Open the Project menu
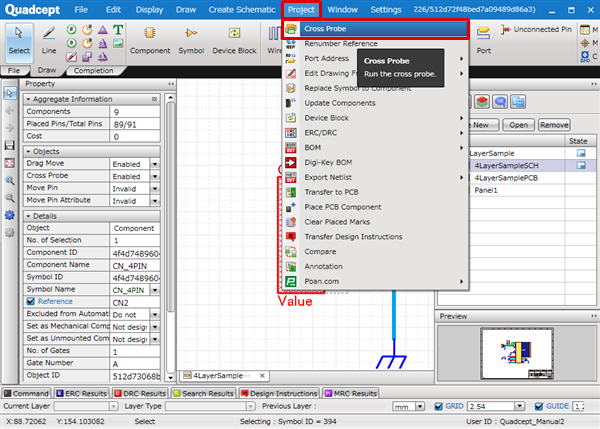This screenshot has height=429, width=600. (x=301, y=10)
